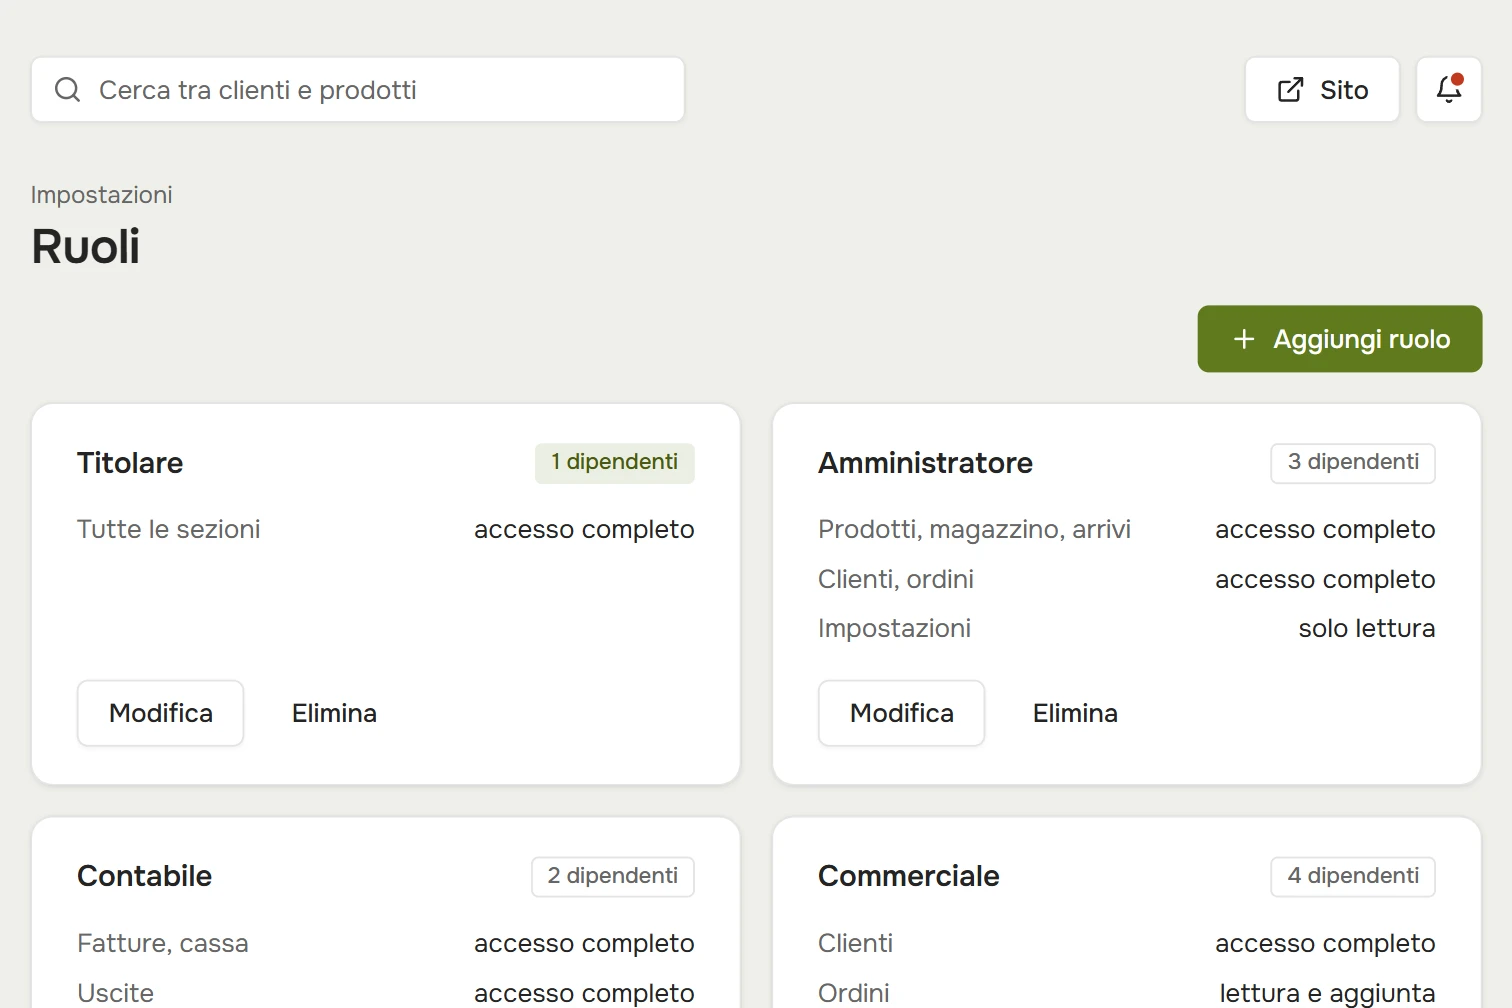Viewport: 1512px width, 1008px height.
Task: Select the Amministratore card title
Action: pos(925,463)
